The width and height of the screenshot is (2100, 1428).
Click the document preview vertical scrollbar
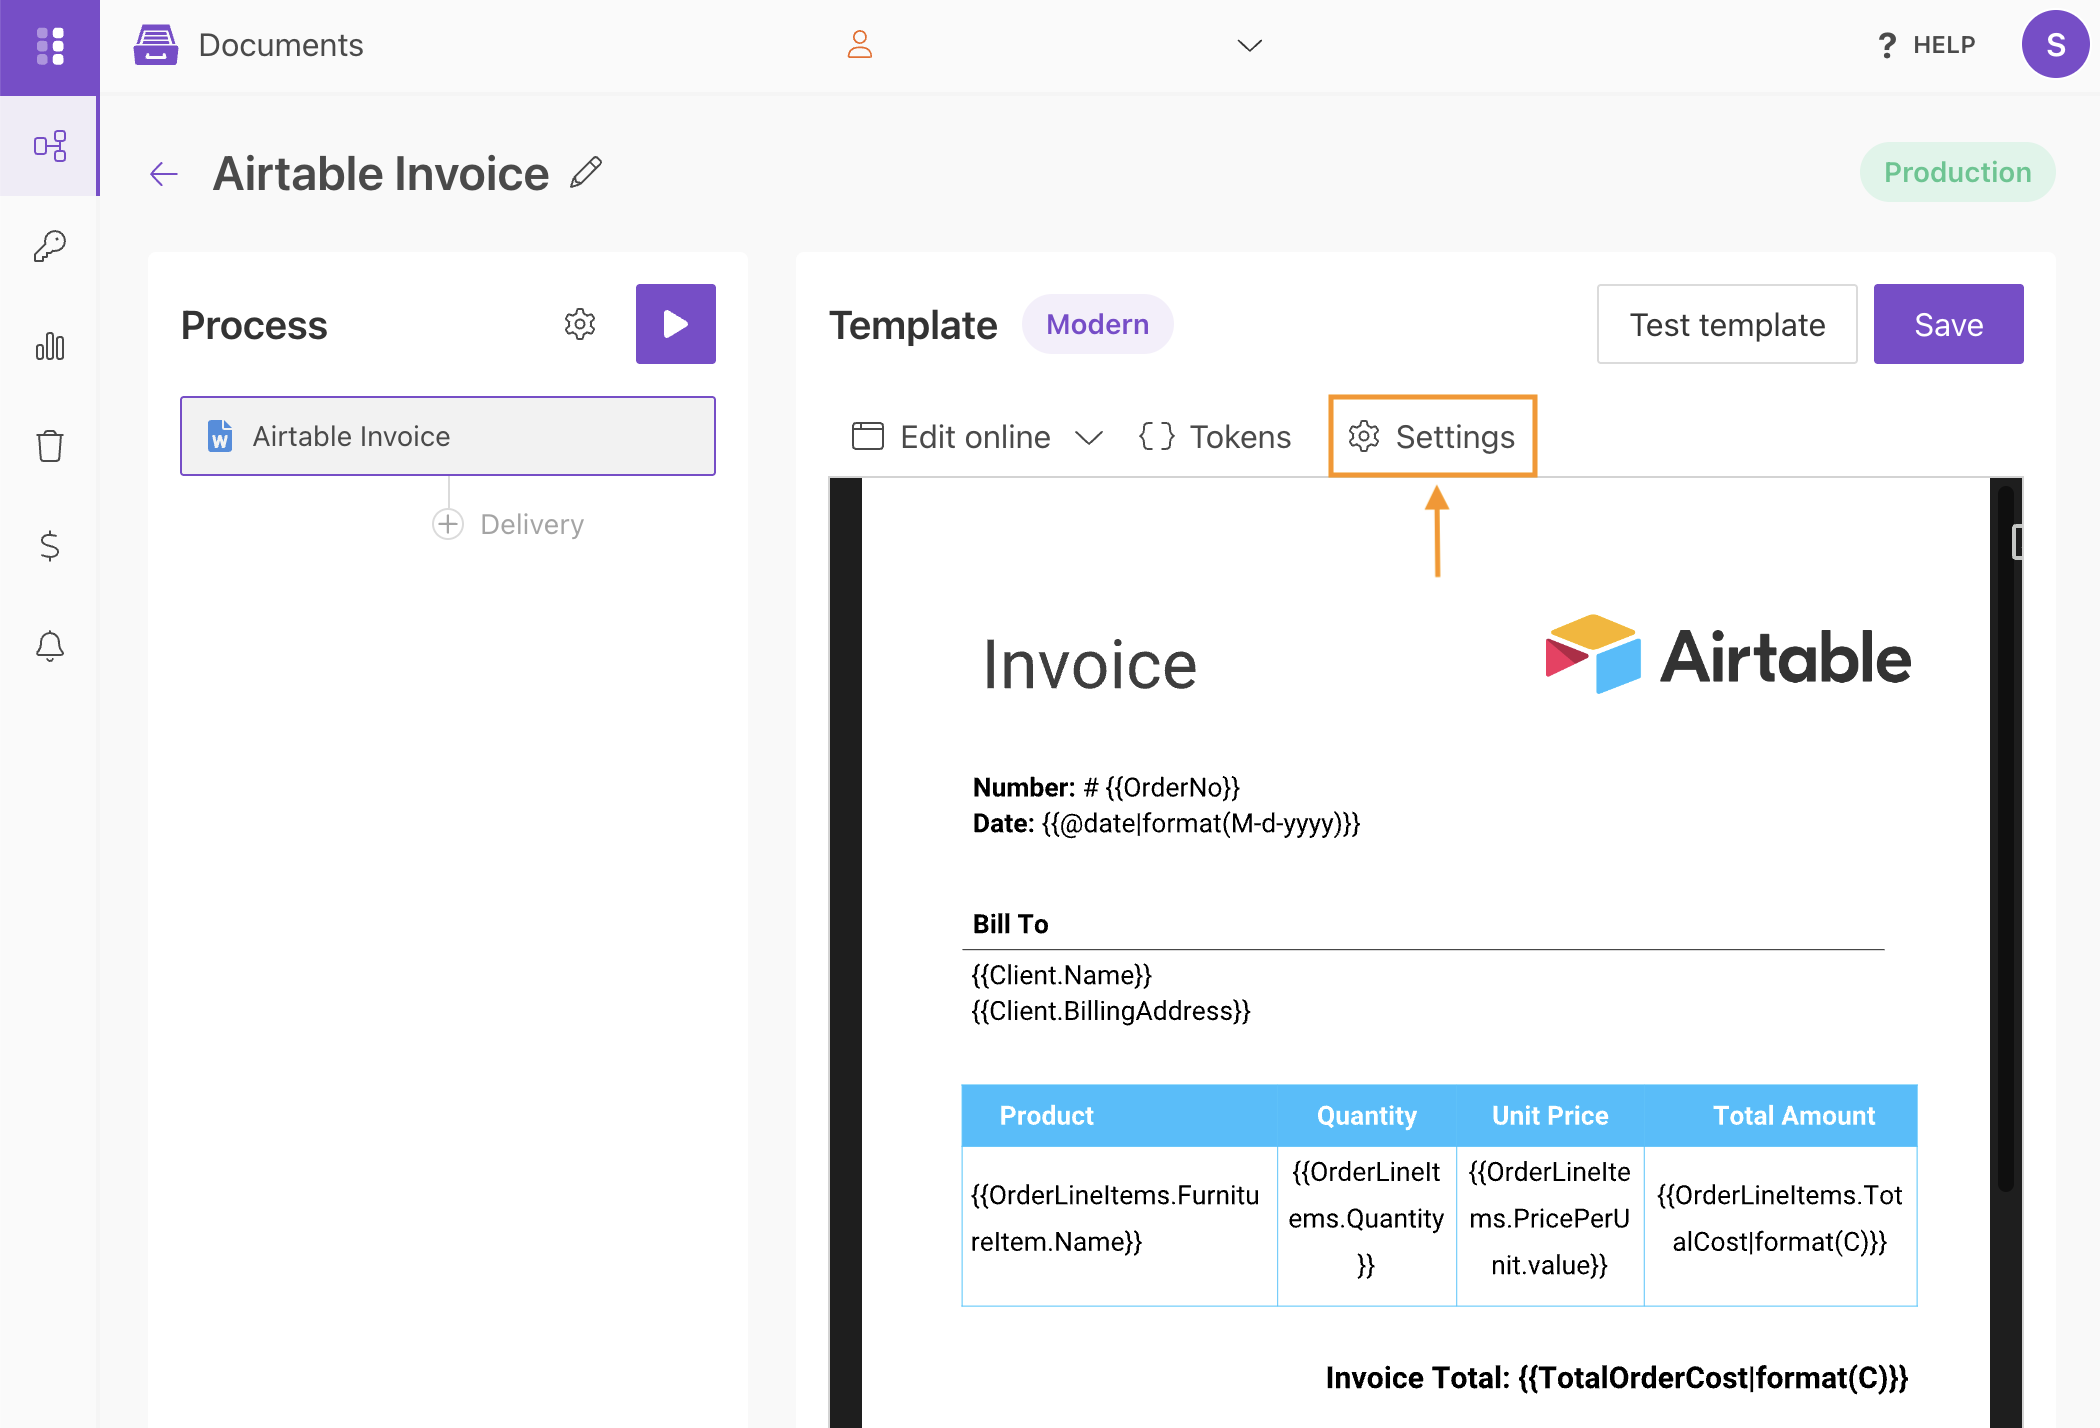[2005, 840]
